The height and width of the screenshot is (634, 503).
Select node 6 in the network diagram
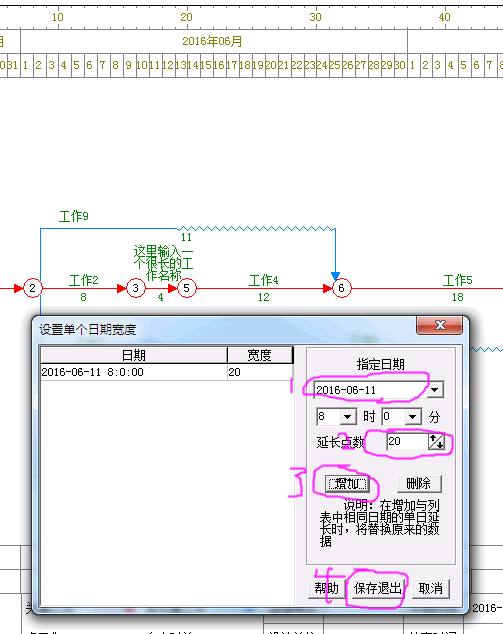point(342,288)
